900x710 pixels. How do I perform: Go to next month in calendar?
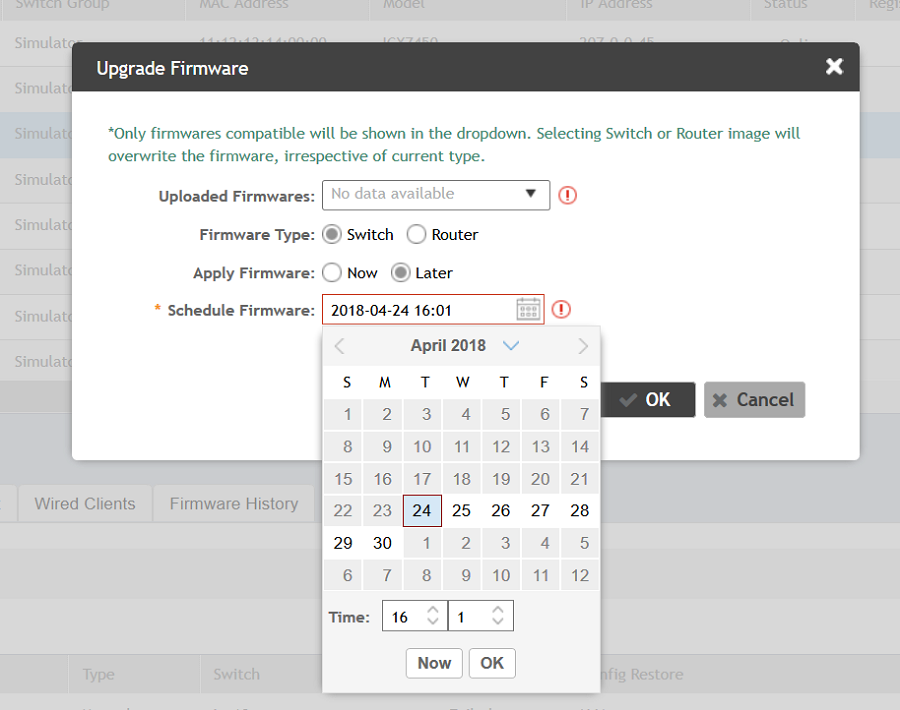point(583,346)
